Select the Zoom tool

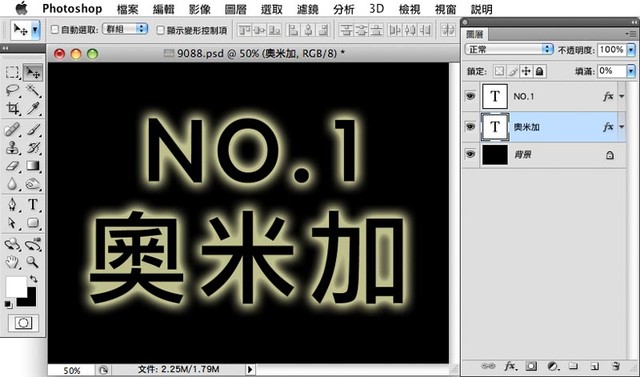click(x=33, y=262)
